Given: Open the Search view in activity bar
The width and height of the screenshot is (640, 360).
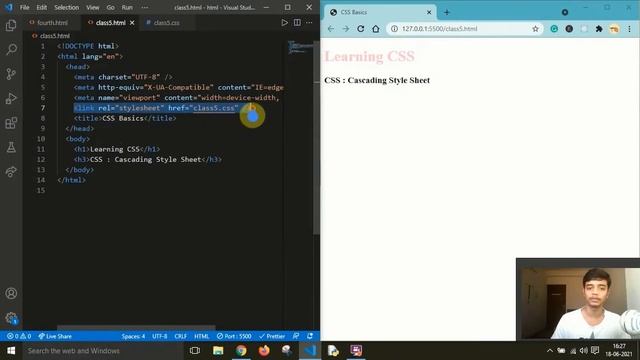Looking at the screenshot, I should (x=11, y=49).
